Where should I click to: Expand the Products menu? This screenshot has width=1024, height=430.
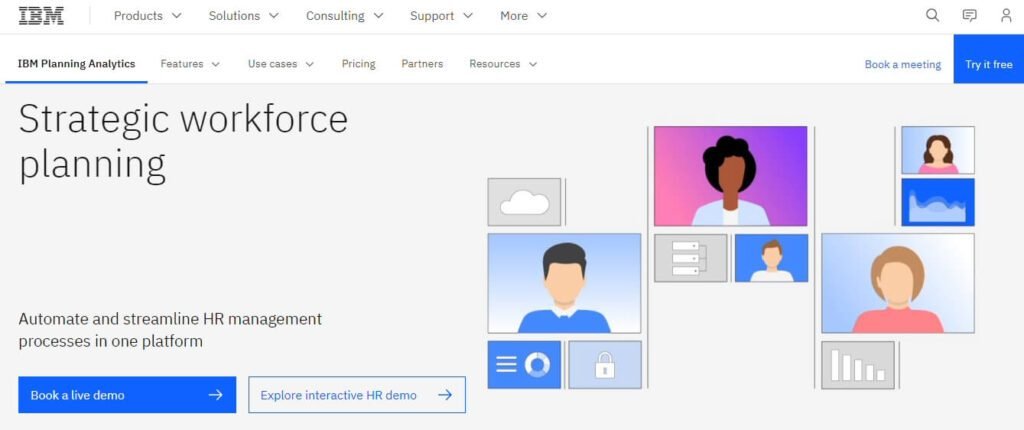(148, 16)
